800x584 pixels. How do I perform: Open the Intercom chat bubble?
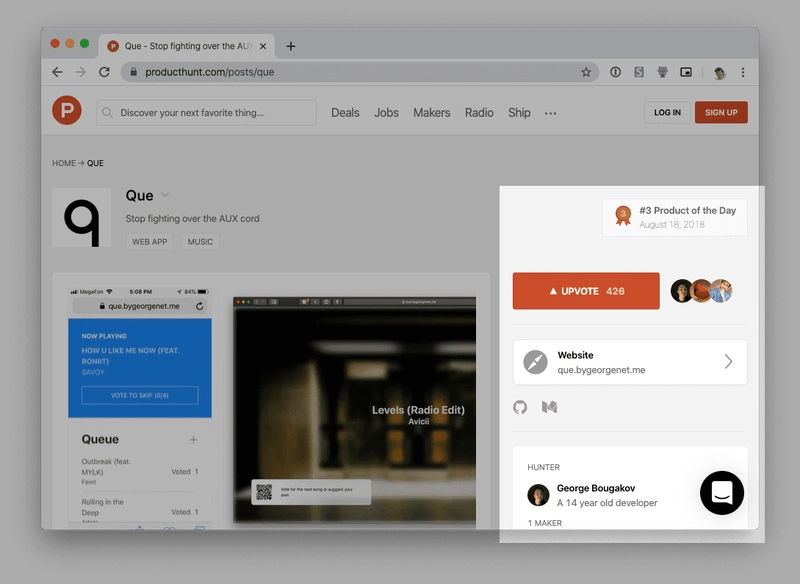tap(722, 493)
